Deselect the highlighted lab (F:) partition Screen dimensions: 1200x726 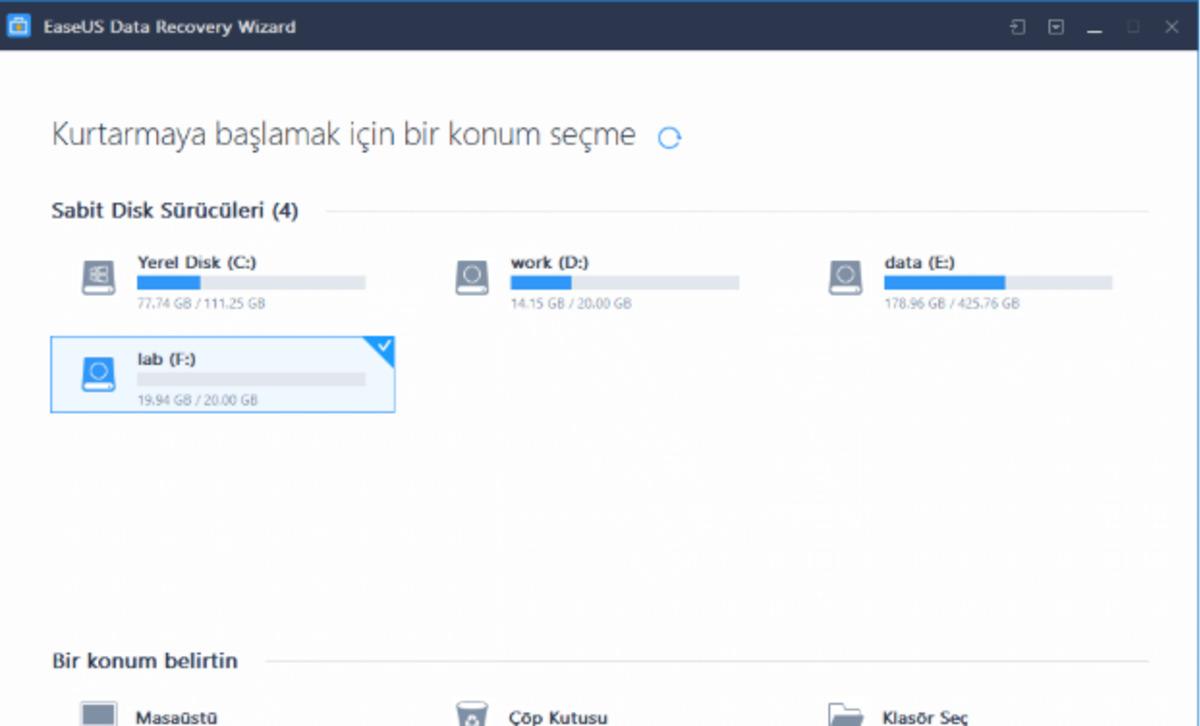pos(222,375)
